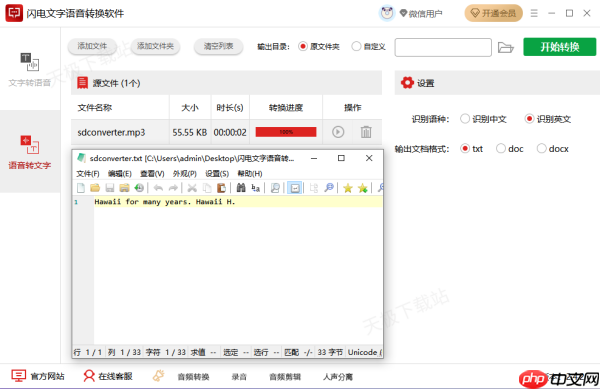Choose recognize Chinese language option
Viewport: 600px width, 389px height.
(483, 119)
